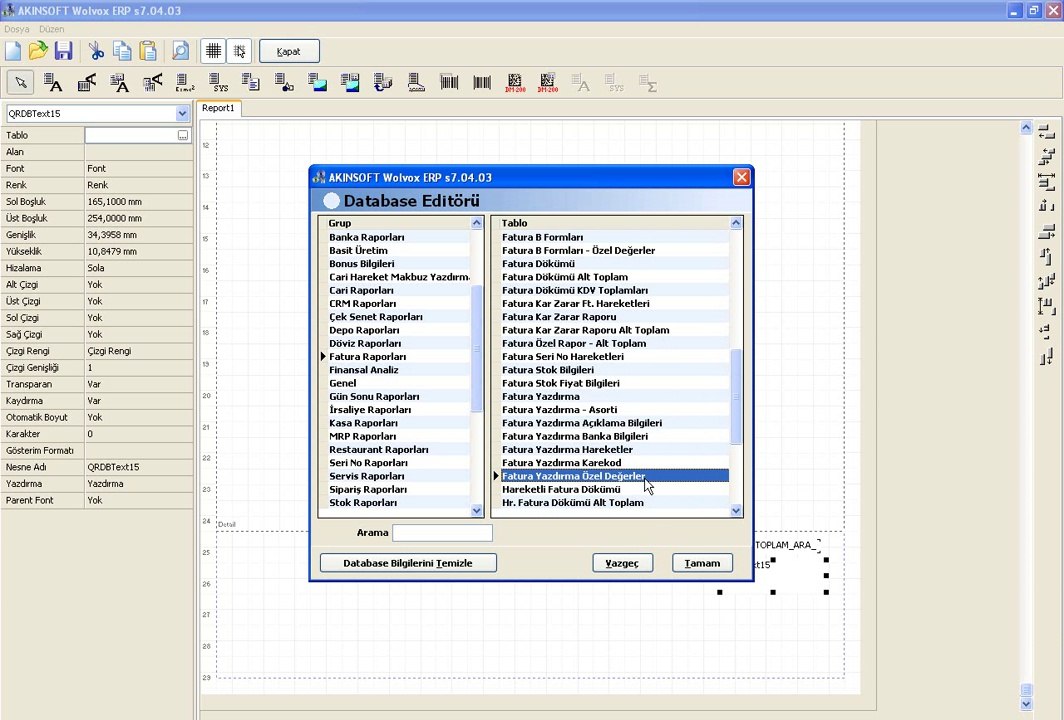Viewport: 1064px width, 720px height.
Task: Switch to the Report1 tab
Action: point(218,108)
